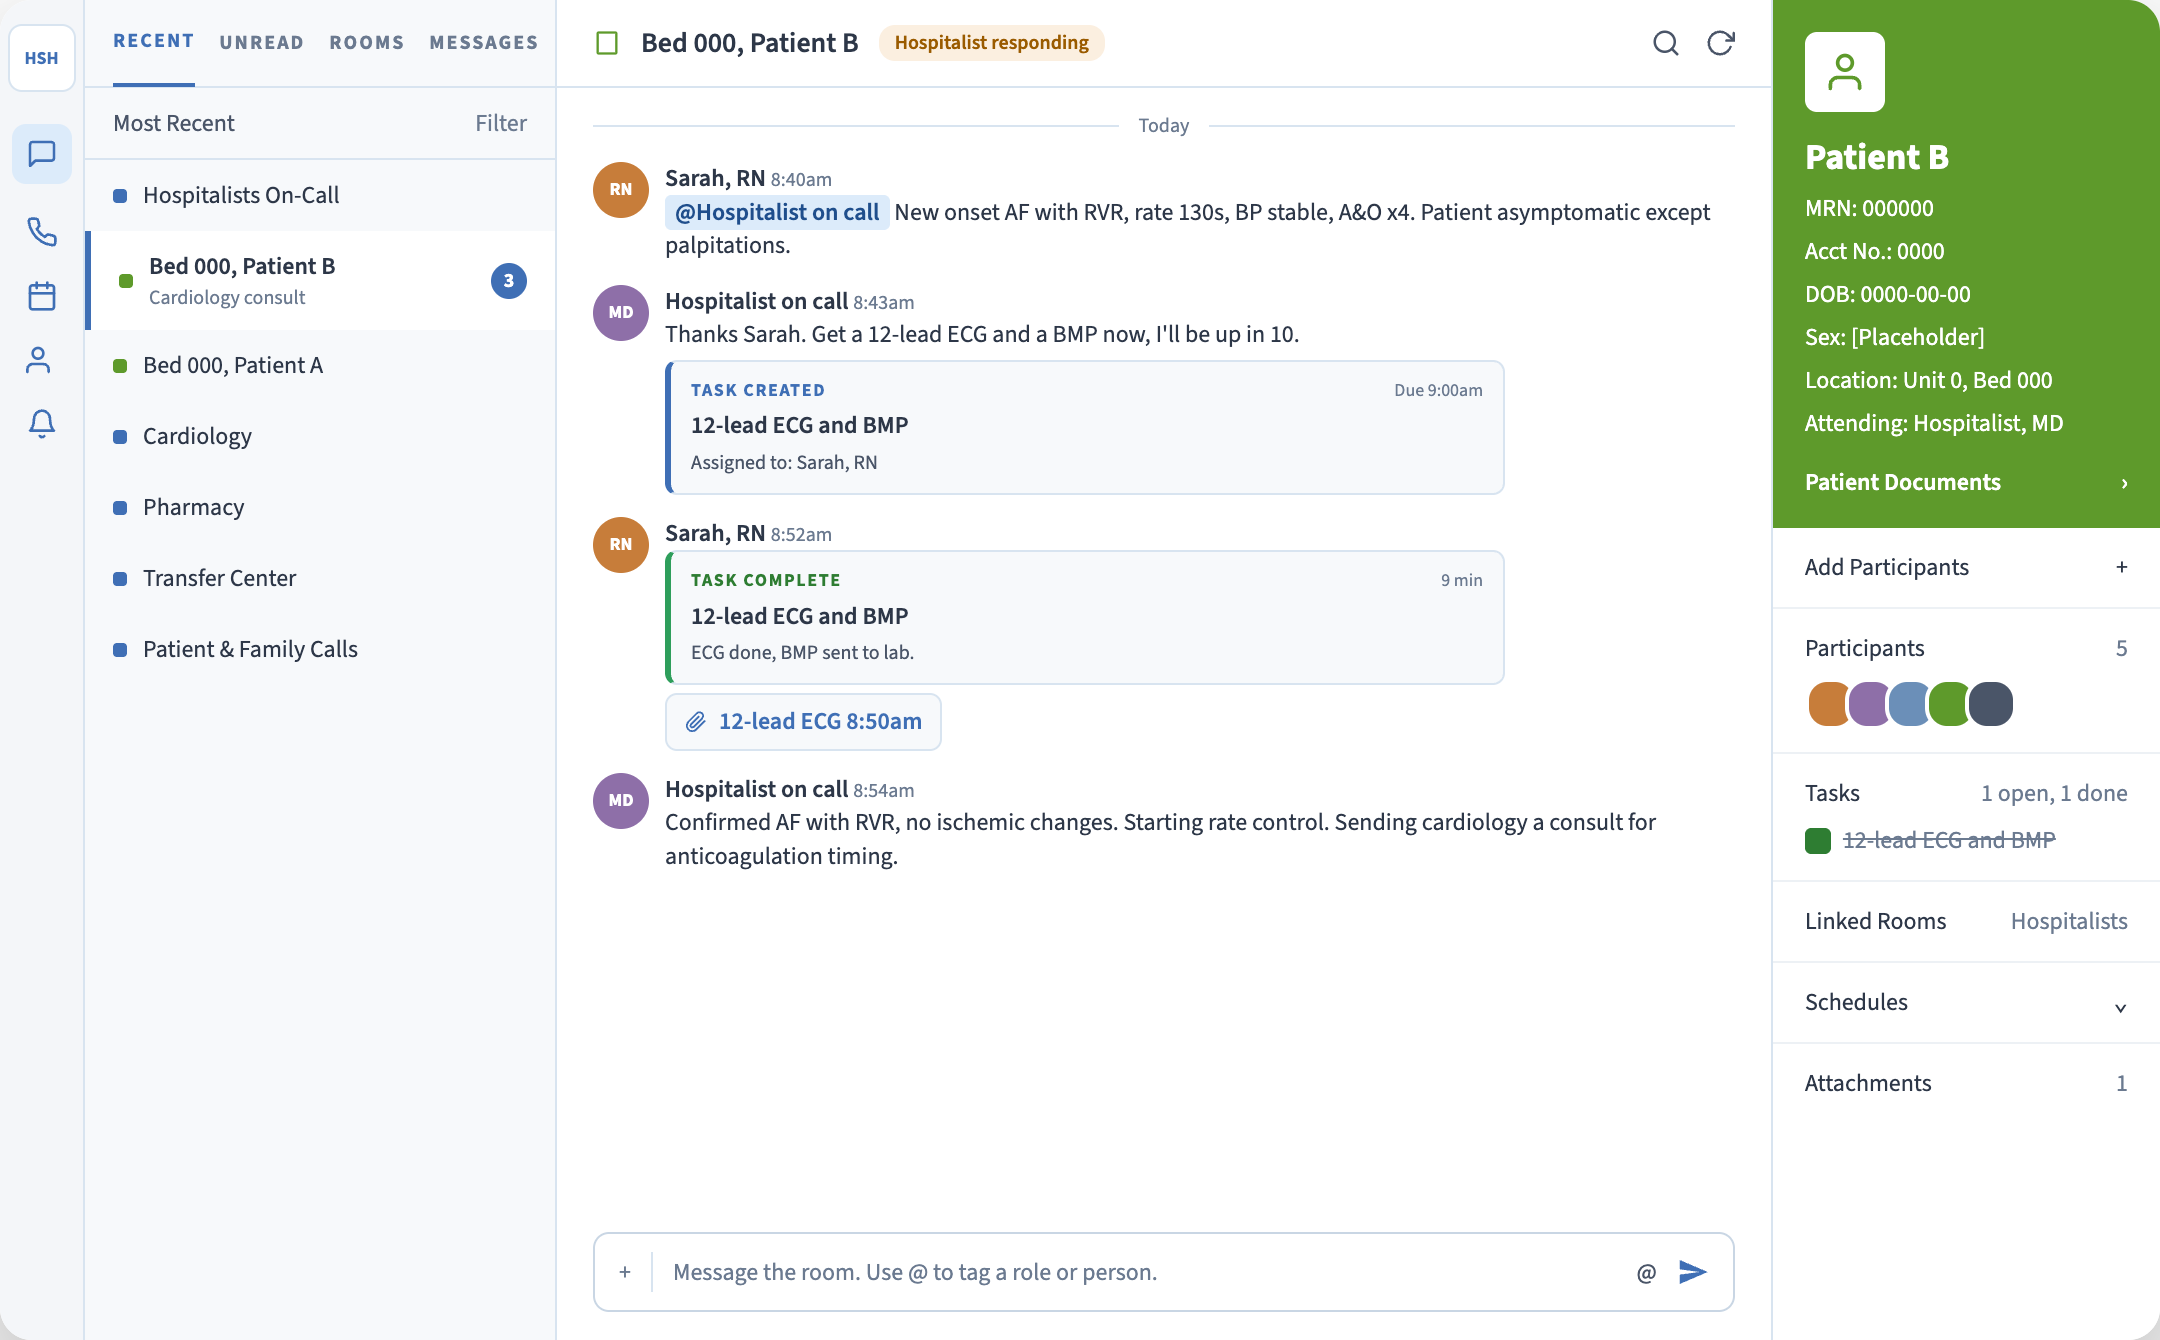Open the 12-lead ECG 8:50am attachment
This screenshot has width=2160, height=1340.
coord(803,722)
